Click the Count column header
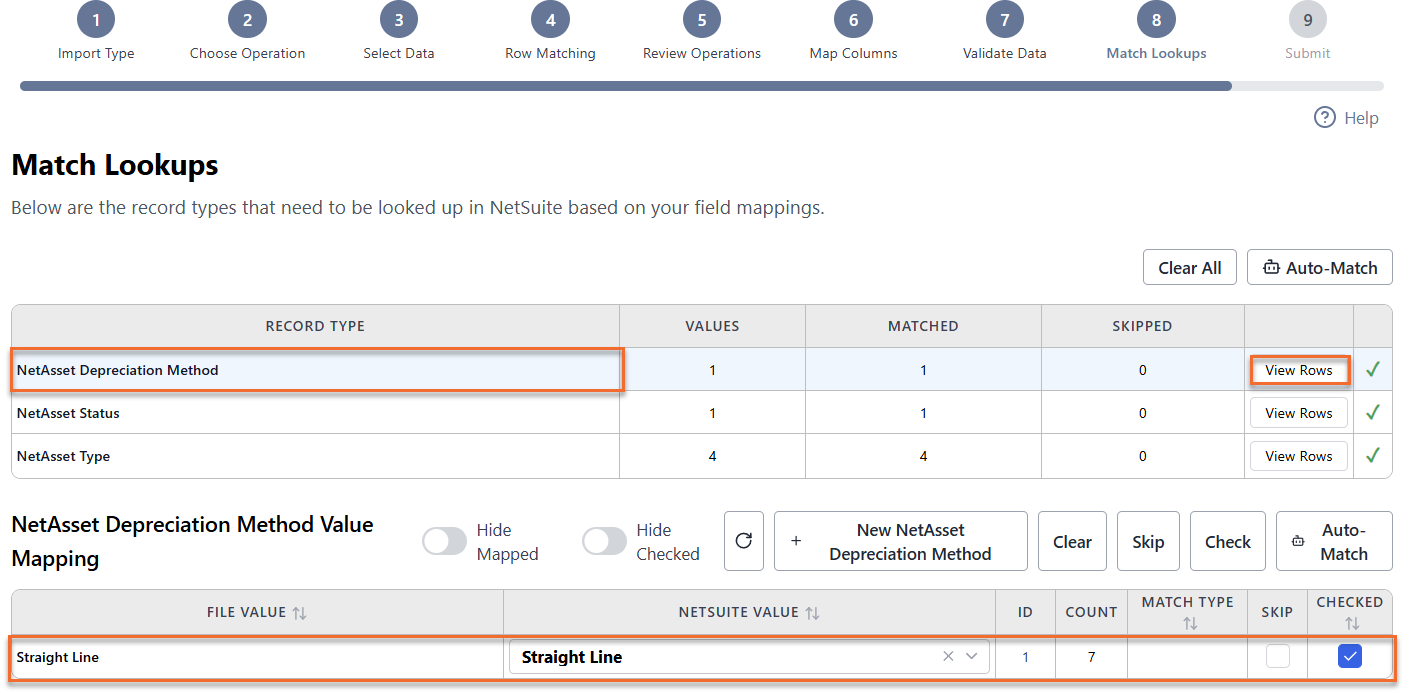 [1091, 612]
